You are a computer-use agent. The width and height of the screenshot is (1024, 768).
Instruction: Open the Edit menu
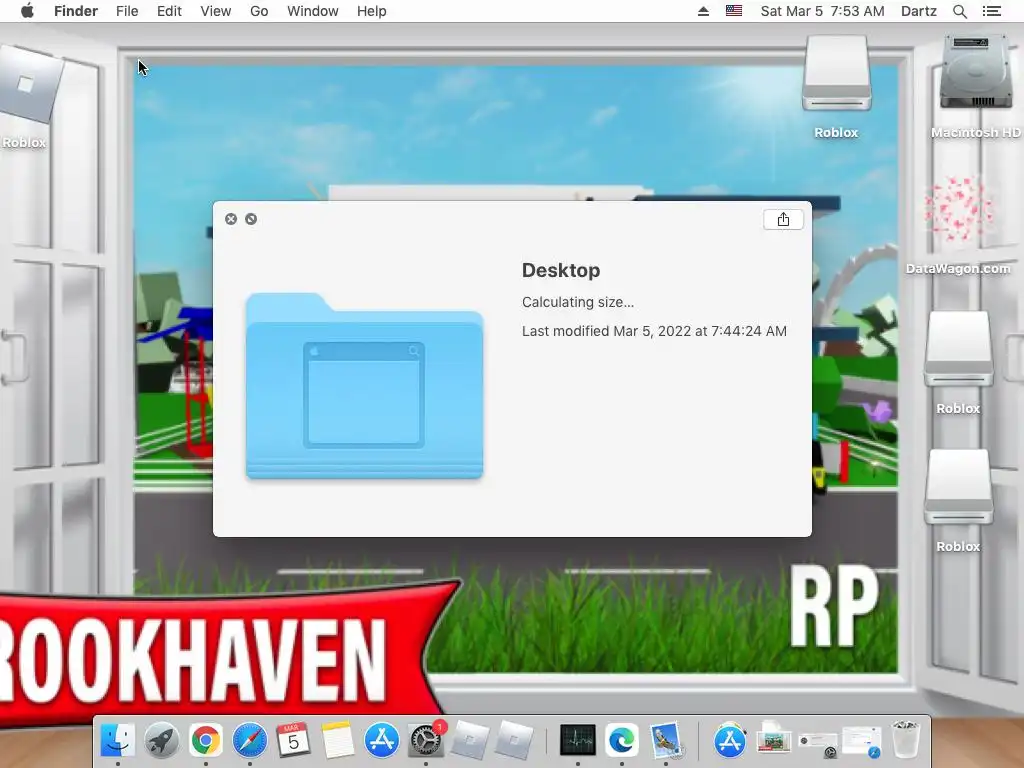point(169,11)
